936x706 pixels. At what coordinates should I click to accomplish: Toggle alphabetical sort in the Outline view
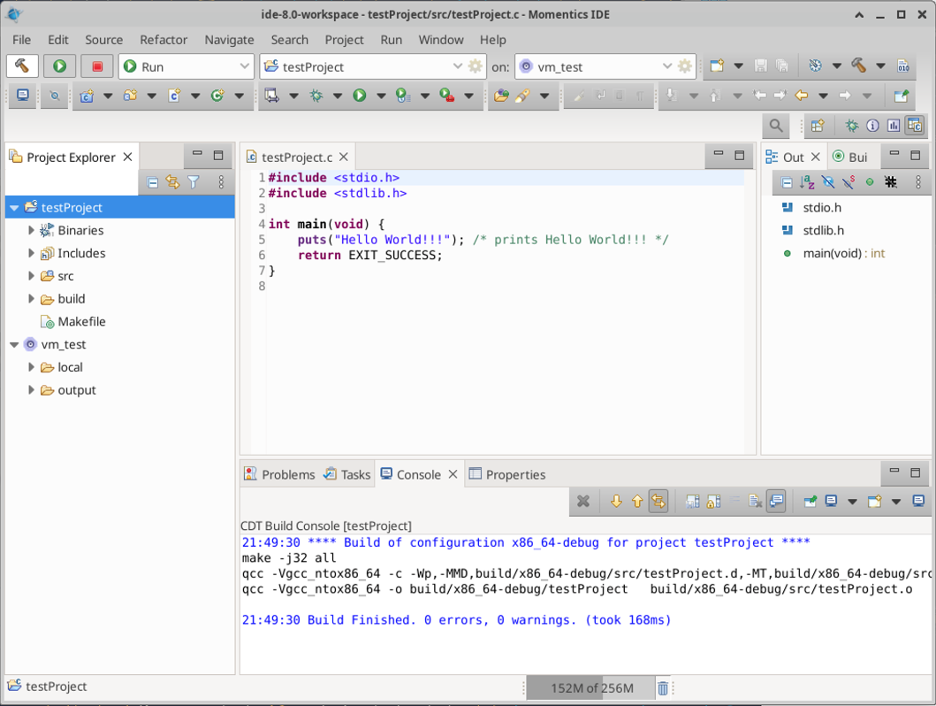pos(807,183)
